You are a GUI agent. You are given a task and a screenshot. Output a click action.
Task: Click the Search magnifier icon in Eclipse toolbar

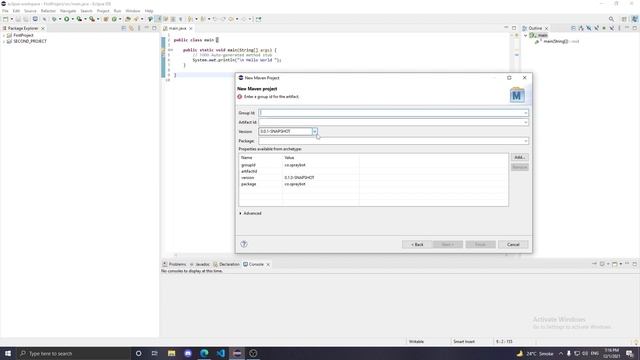(x=611, y=19)
